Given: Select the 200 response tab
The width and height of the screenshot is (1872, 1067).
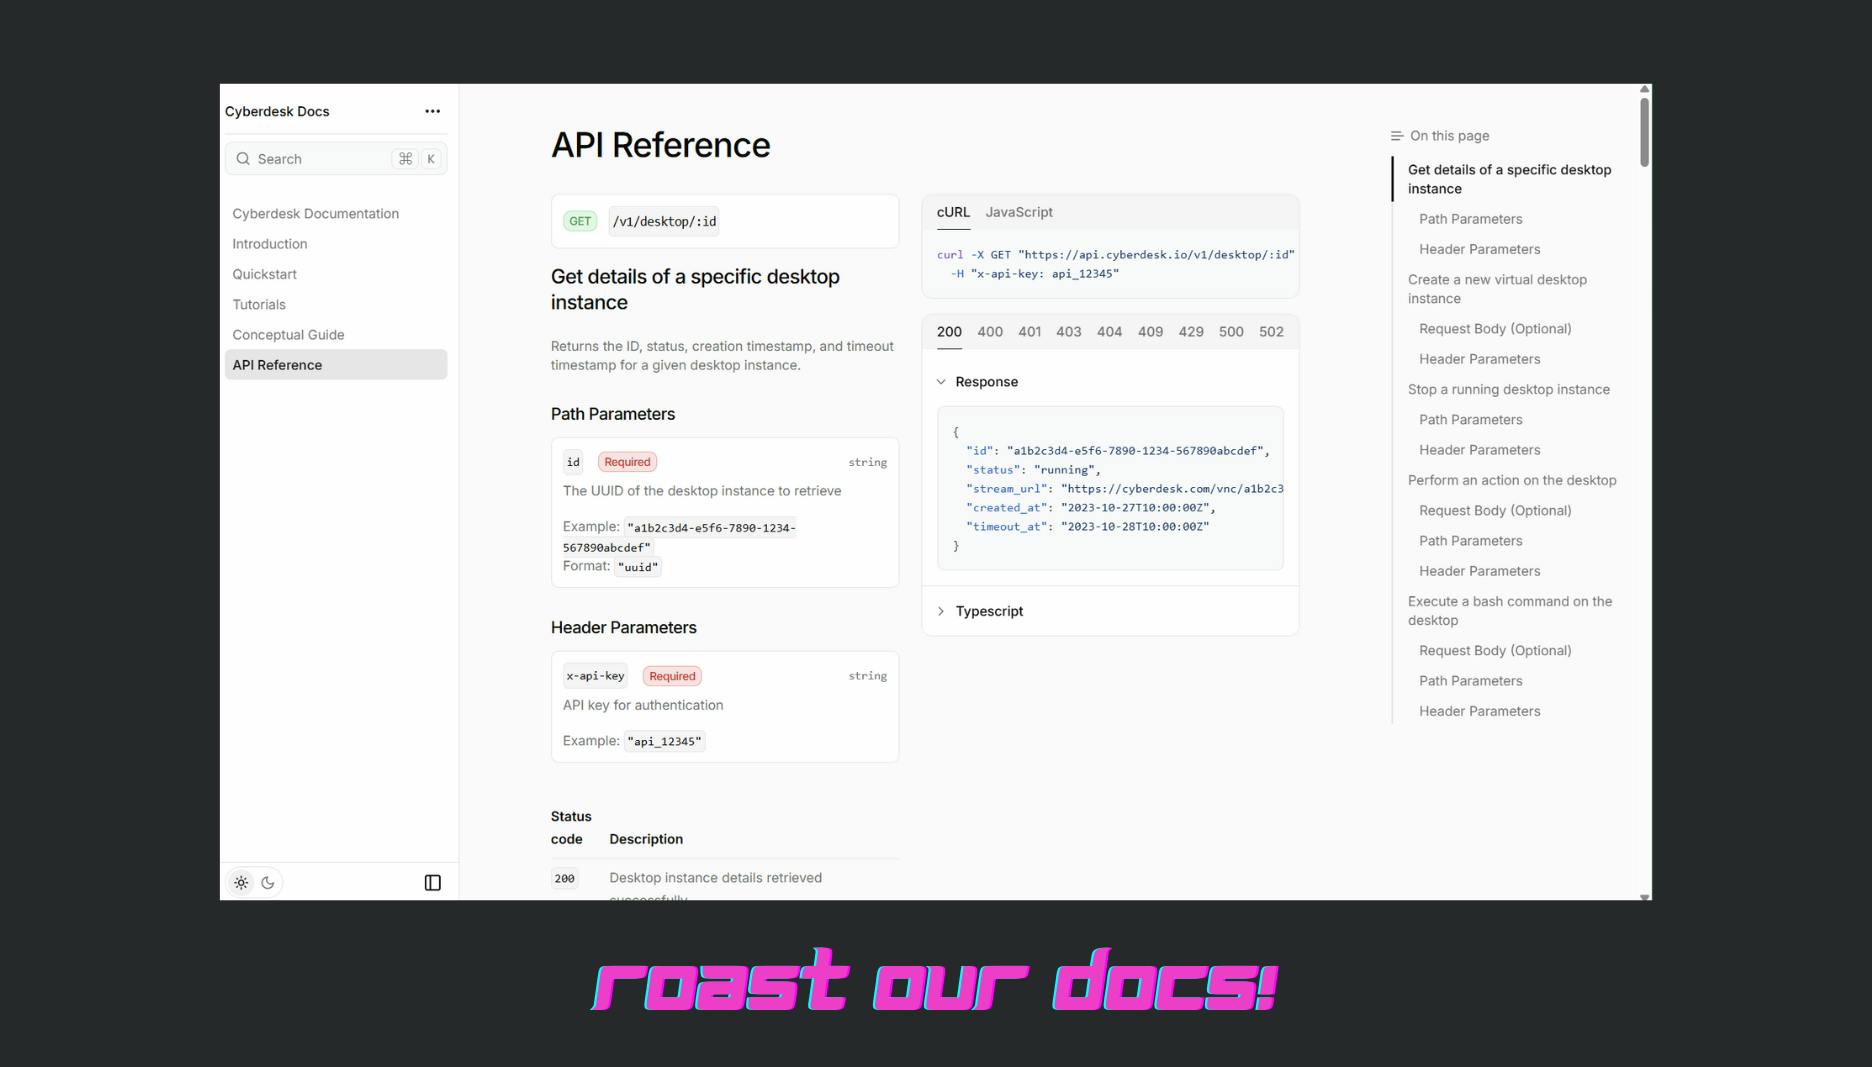Looking at the screenshot, I should pyautogui.click(x=949, y=332).
